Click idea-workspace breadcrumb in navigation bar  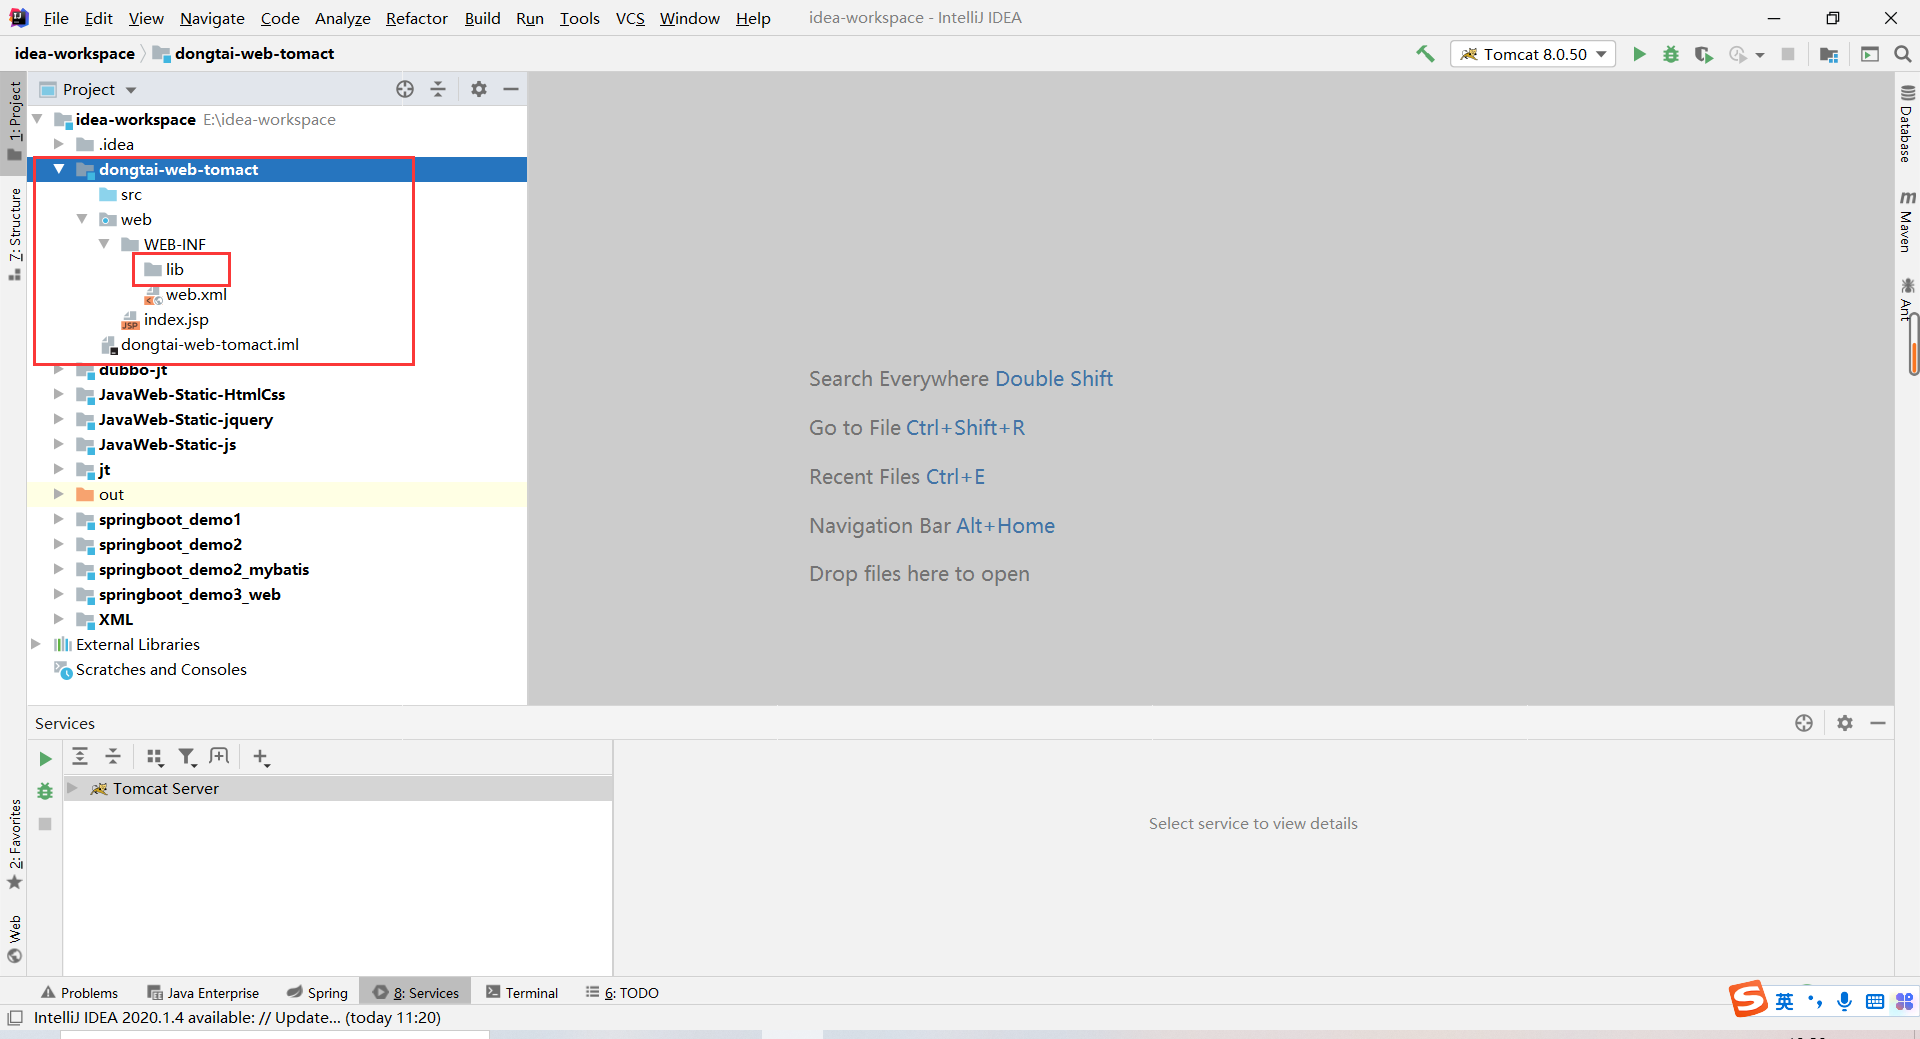click(x=75, y=54)
